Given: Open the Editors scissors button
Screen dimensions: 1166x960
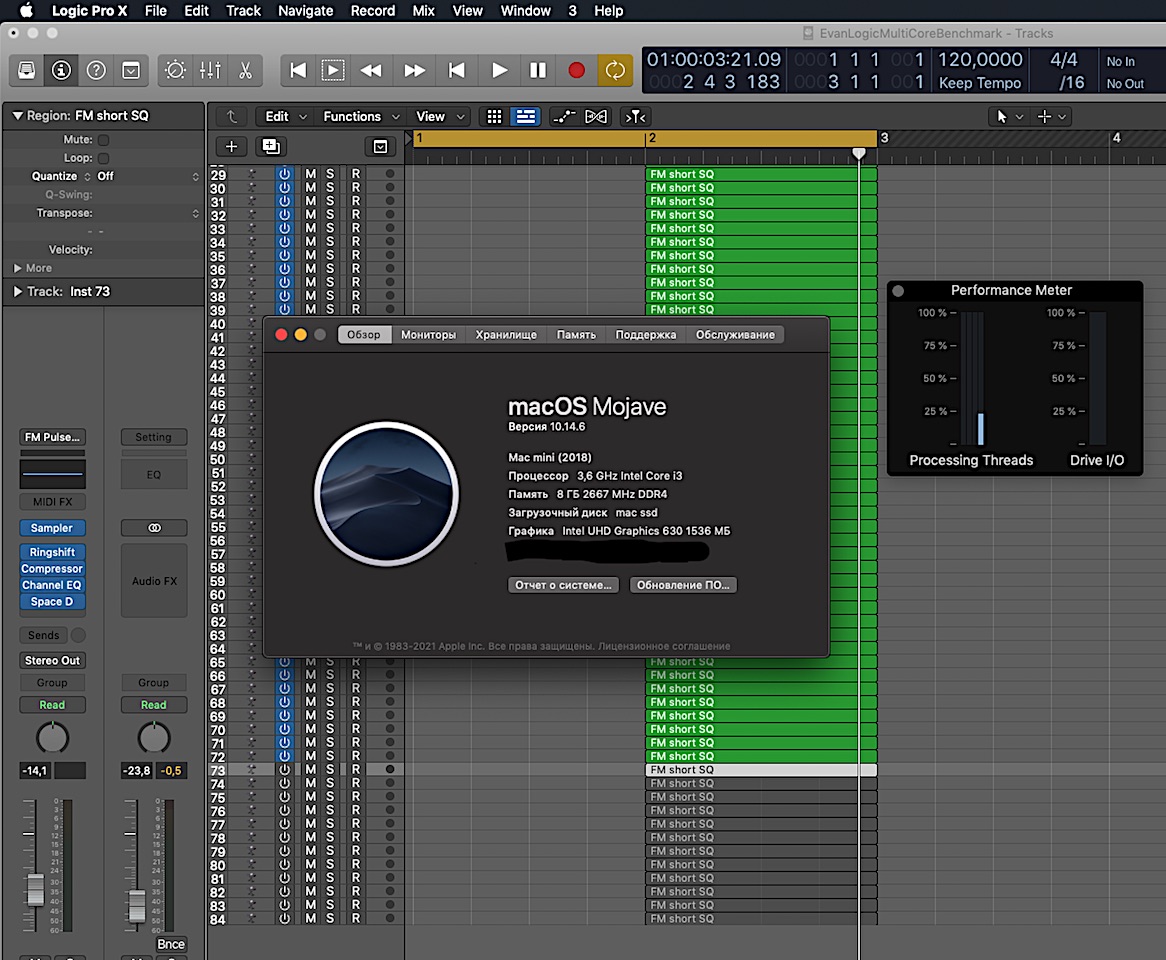Looking at the screenshot, I should (x=244, y=70).
